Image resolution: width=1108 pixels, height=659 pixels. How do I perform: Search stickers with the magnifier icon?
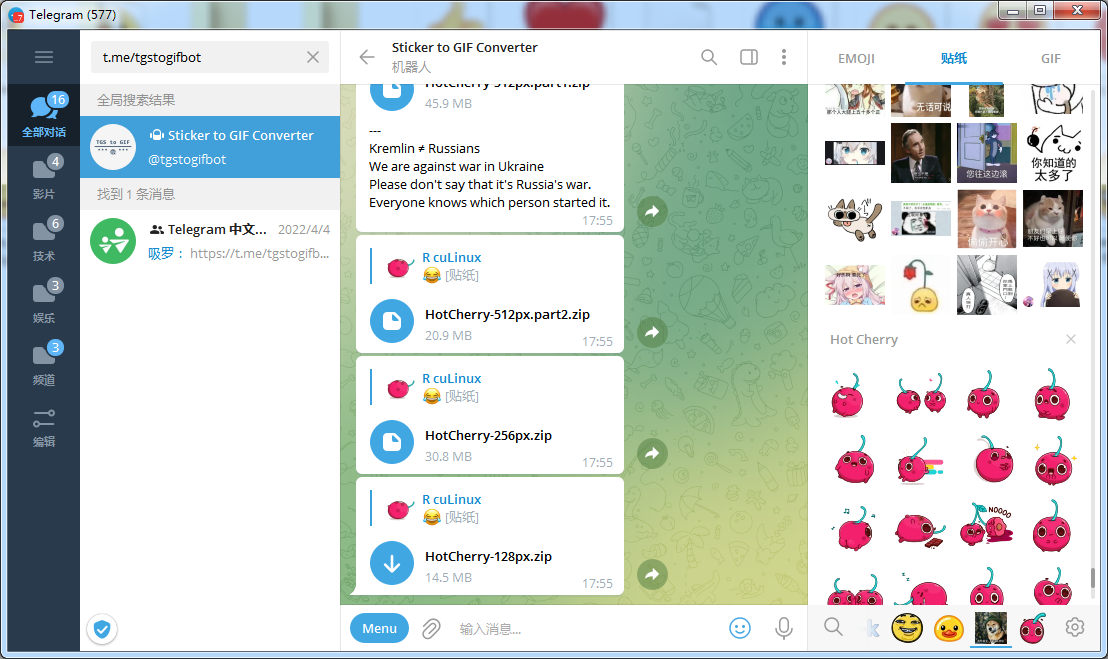point(833,627)
